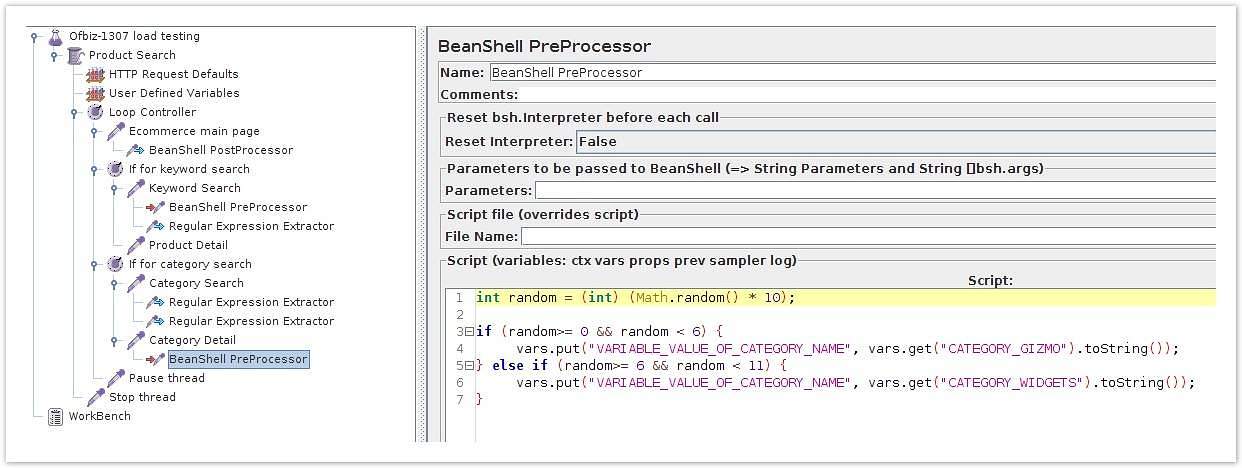Fold the else-if block on line 5
The width and height of the screenshot is (1242, 468).
[470, 365]
